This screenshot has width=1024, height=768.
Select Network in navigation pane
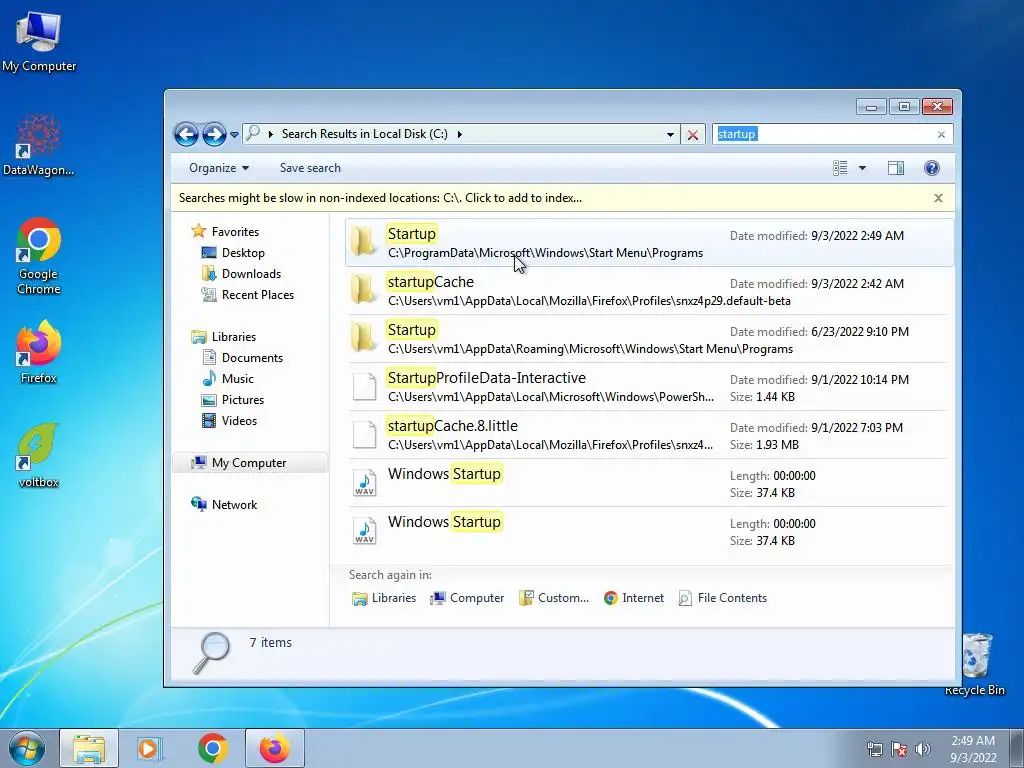pyautogui.click(x=224, y=505)
